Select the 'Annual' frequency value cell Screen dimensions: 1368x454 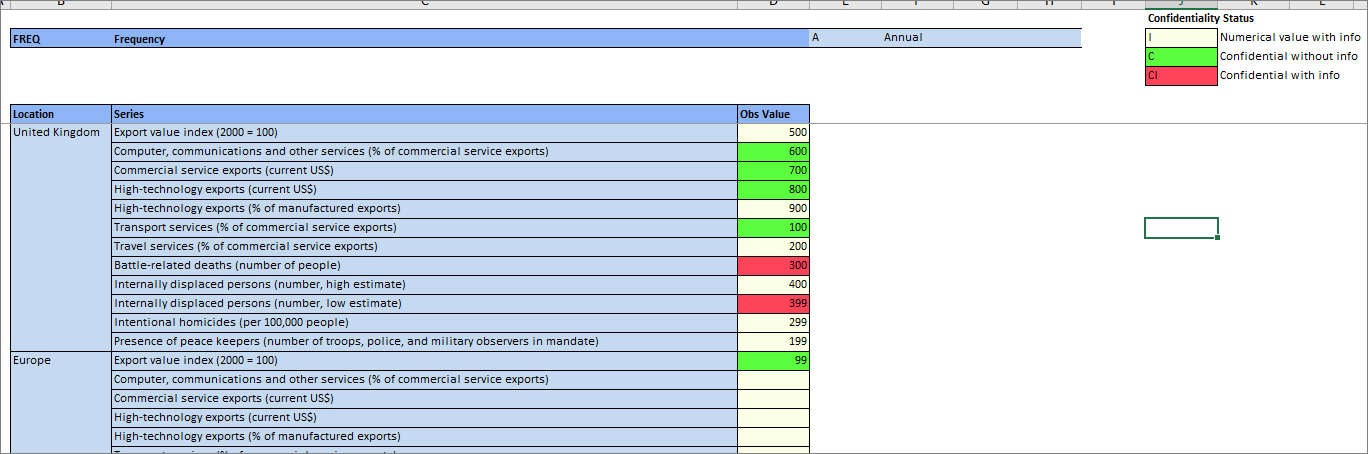pyautogui.click(x=903, y=38)
